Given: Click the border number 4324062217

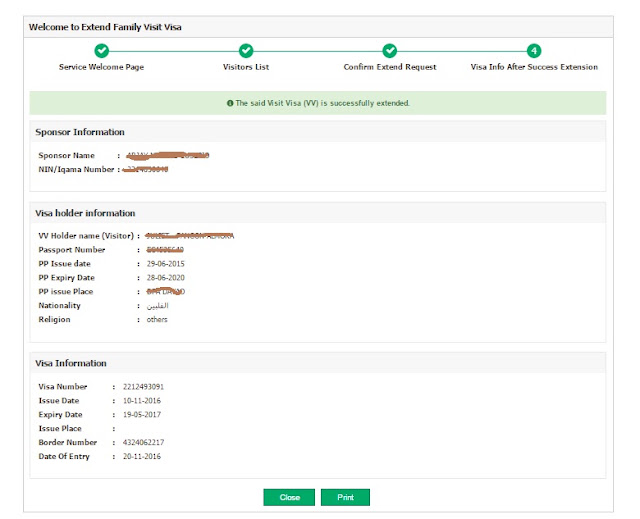Looking at the screenshot, I should pos(143,442).
